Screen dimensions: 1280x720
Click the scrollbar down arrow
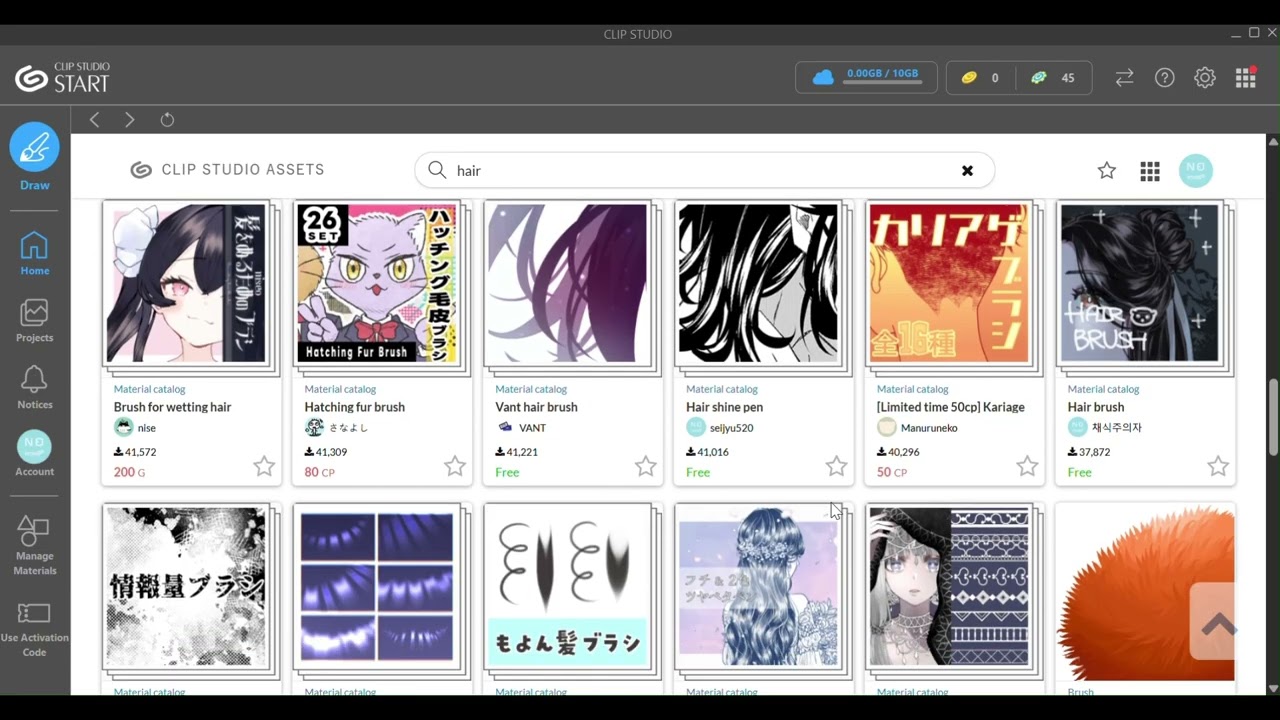coord(1273,688)
